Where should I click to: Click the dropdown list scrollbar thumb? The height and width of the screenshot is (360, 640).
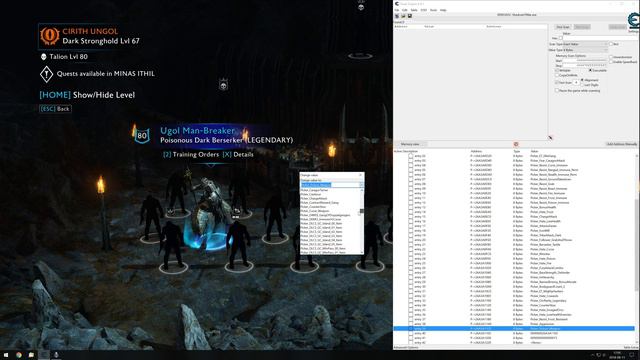(x=361, y=211)
